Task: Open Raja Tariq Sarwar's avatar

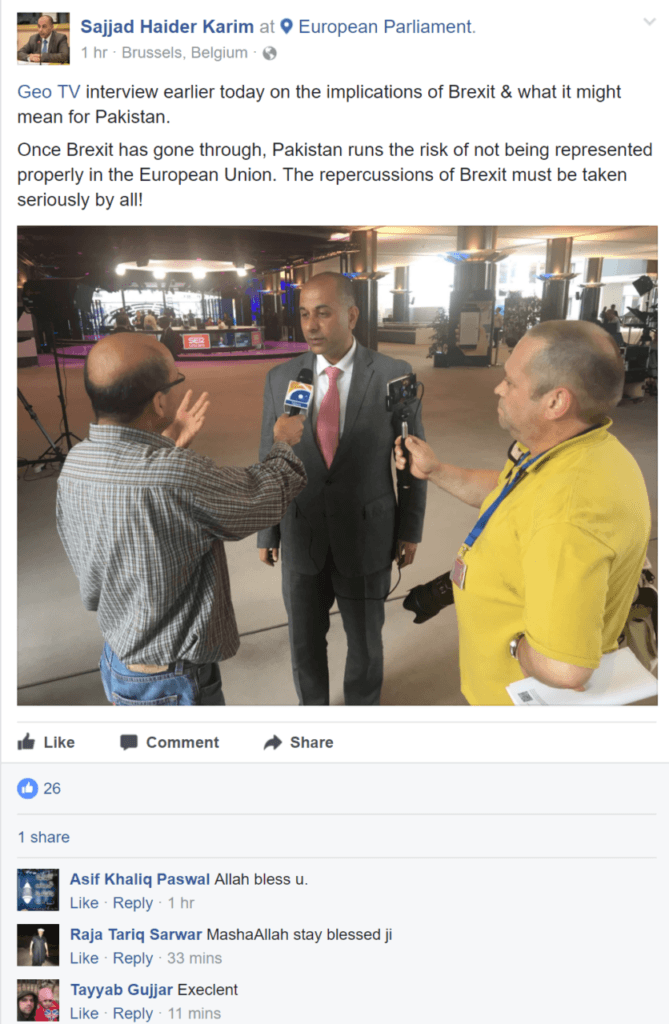Action: 38,945
